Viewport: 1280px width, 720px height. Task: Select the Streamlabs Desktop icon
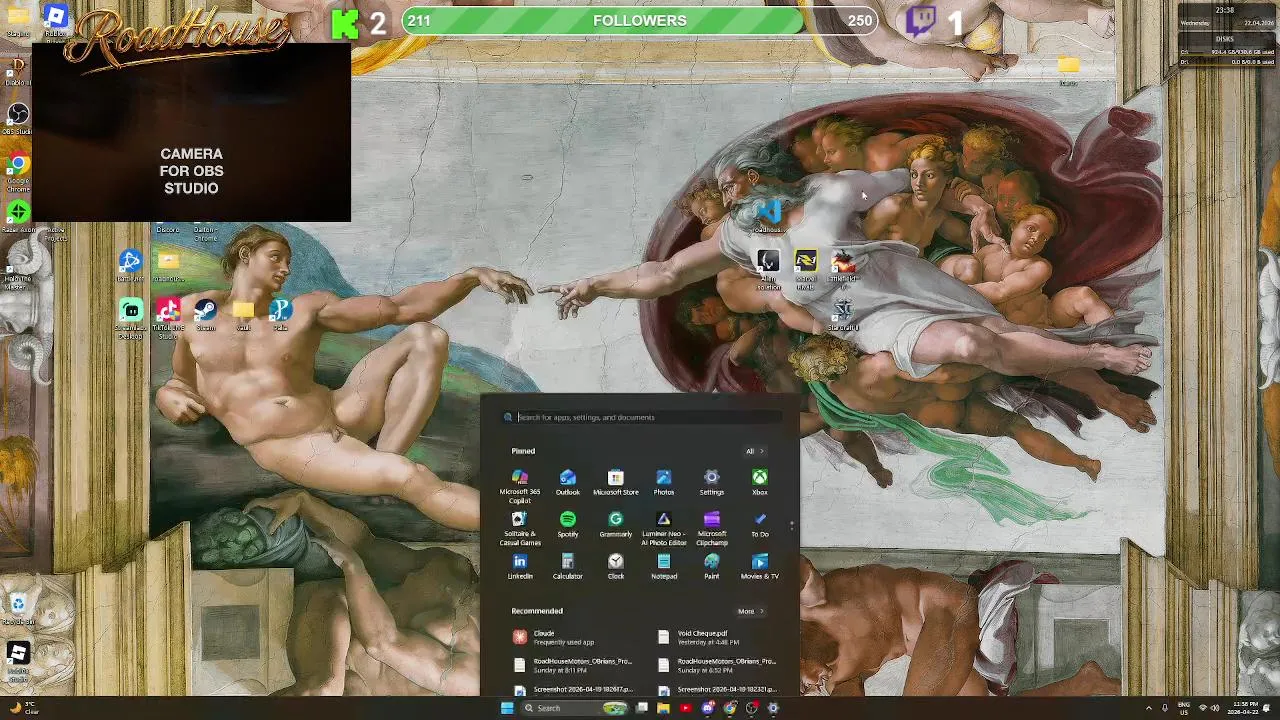[x=130, y=318]
